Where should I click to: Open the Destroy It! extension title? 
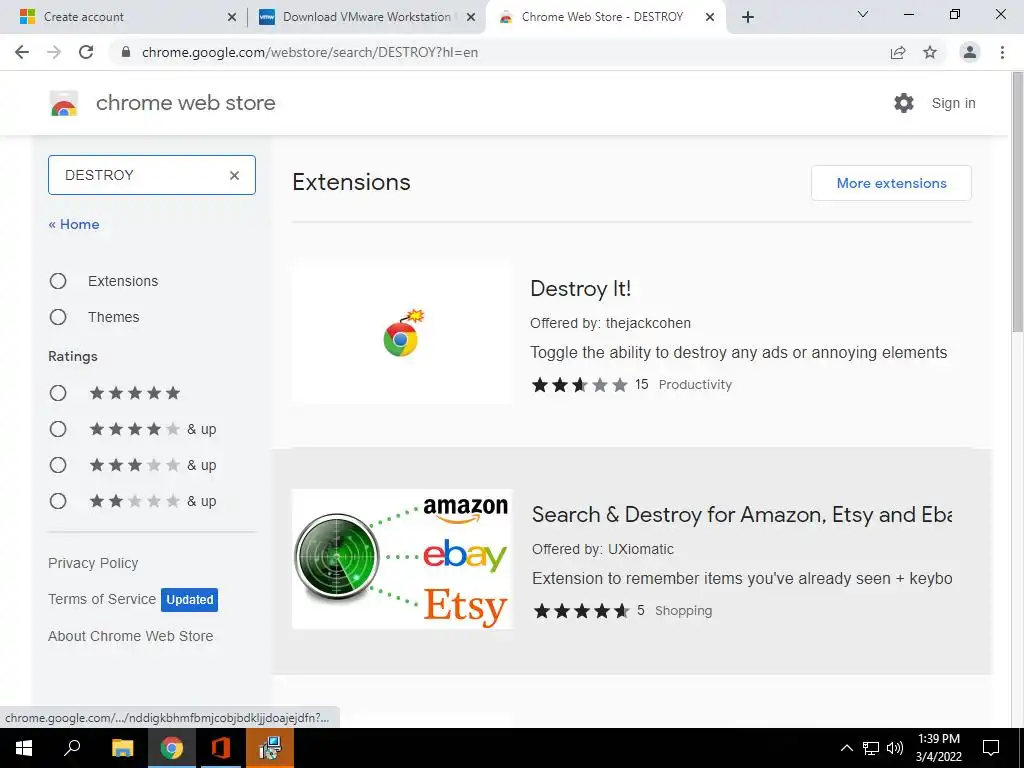coord(581,289)
